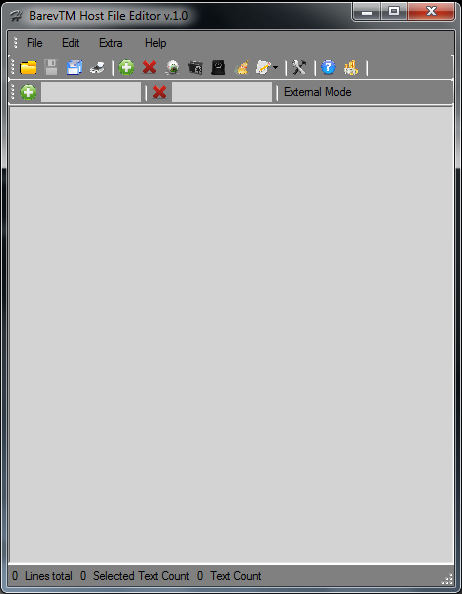
Task: Maximize the BarevTM Host File Editor window
Action: [394, 11]
